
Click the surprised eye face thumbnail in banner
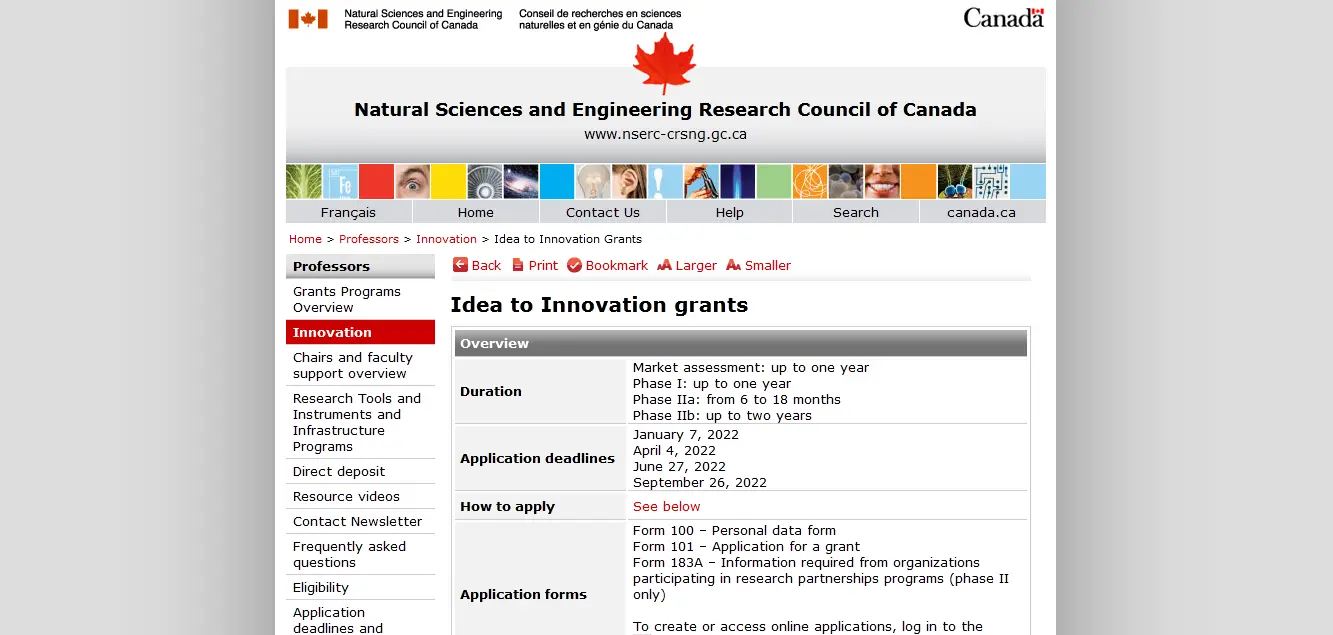(412, 182)
